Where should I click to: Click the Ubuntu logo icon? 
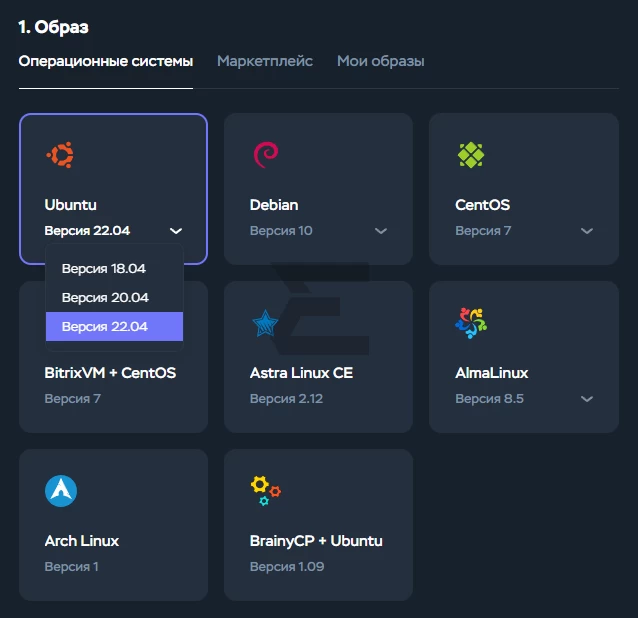pyautogui.click(x=60, y=155)
